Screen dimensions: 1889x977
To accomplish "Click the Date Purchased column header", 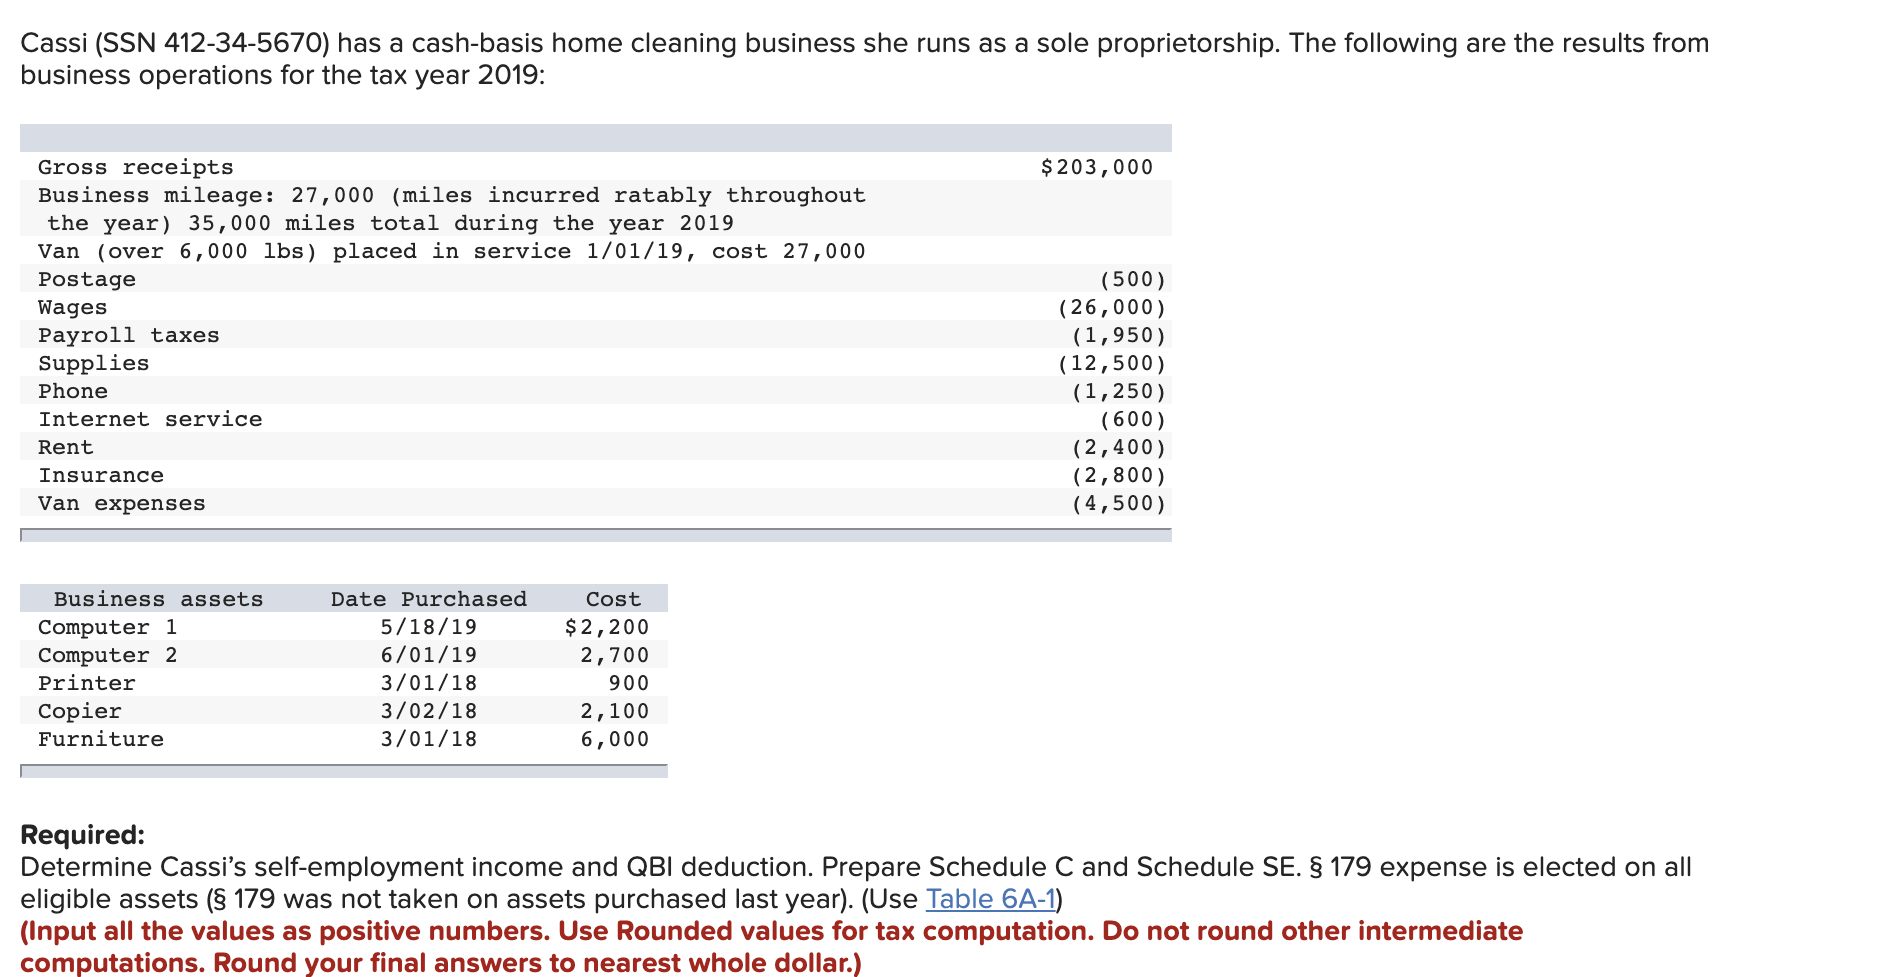I will 429,599.
